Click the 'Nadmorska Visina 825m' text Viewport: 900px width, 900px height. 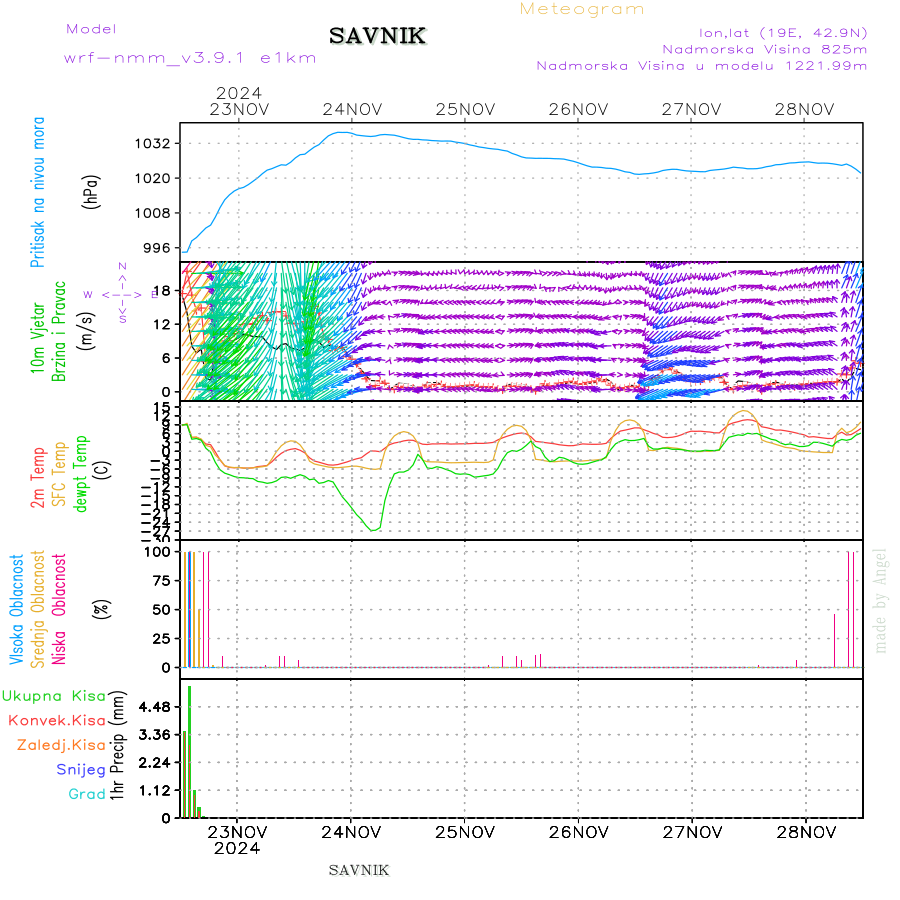[x=765, y=49]
